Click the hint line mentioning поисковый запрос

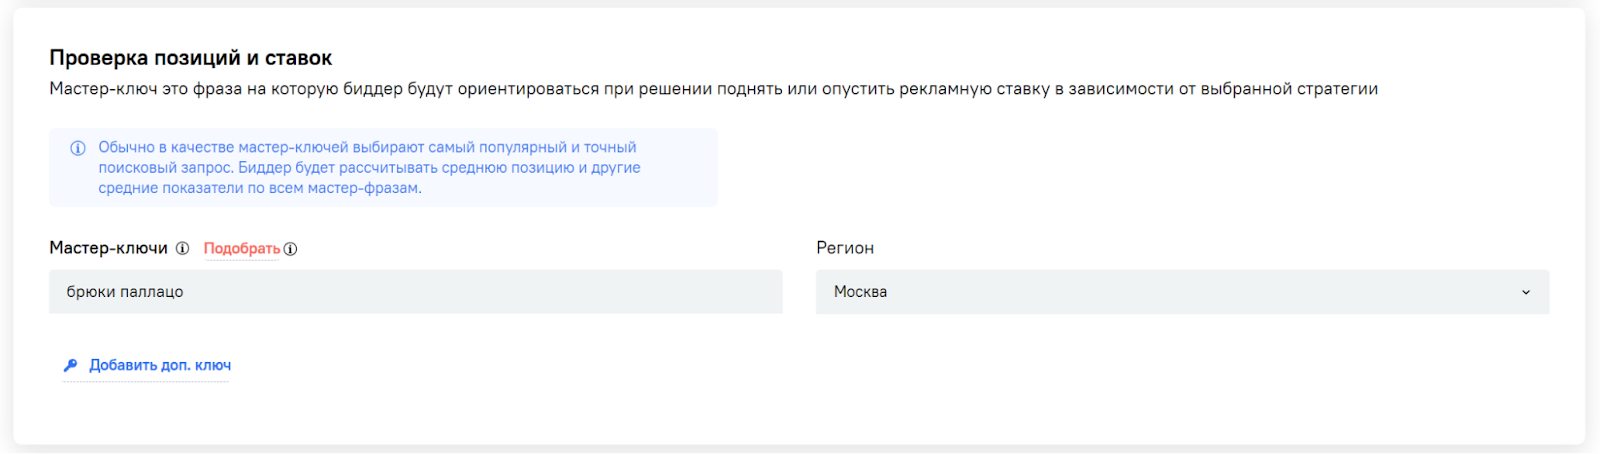point(369,168)
